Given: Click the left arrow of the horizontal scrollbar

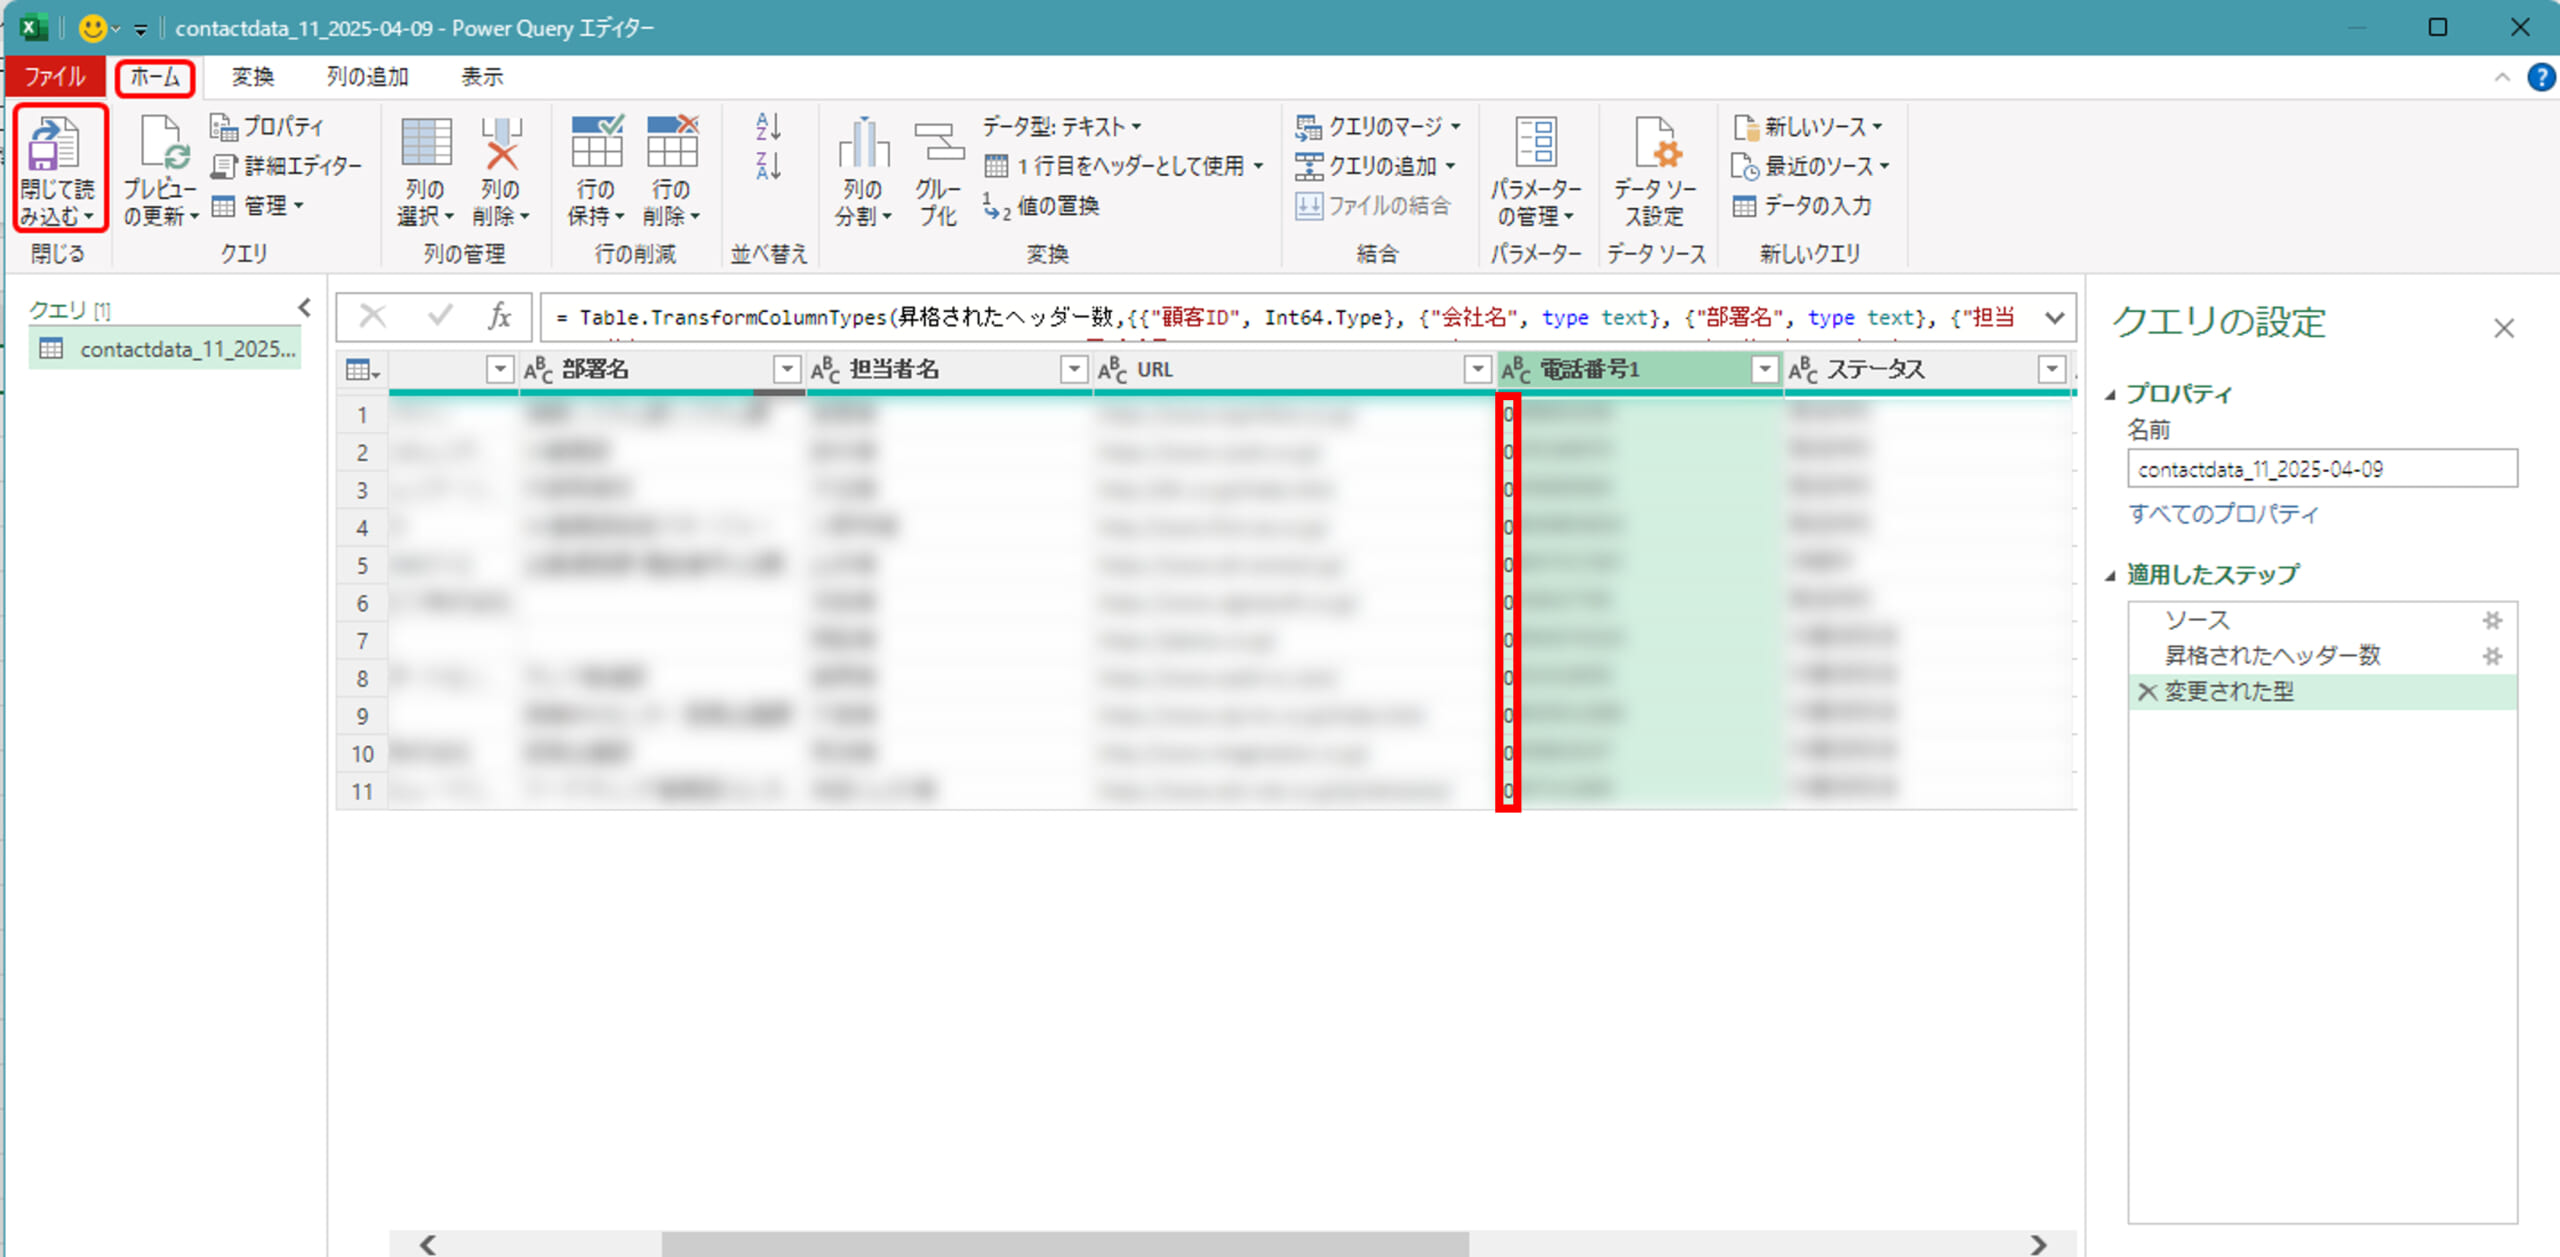Looking at the screenshot, I should 428,1244.
